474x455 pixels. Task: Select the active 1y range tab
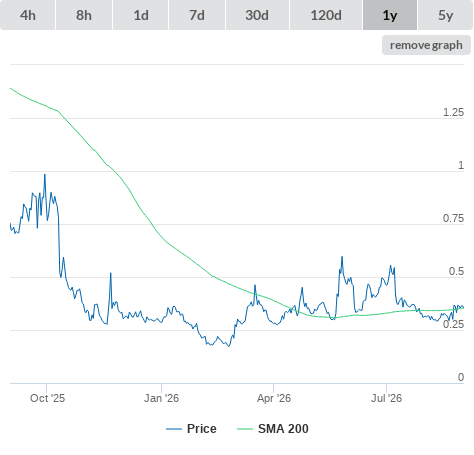(x=390, y=15)
